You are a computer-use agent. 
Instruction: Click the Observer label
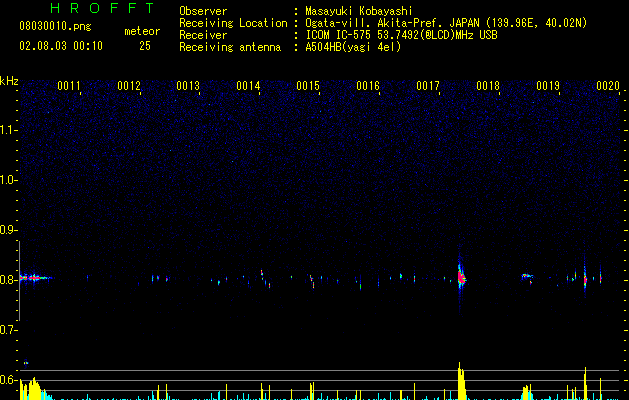point(203,11)
